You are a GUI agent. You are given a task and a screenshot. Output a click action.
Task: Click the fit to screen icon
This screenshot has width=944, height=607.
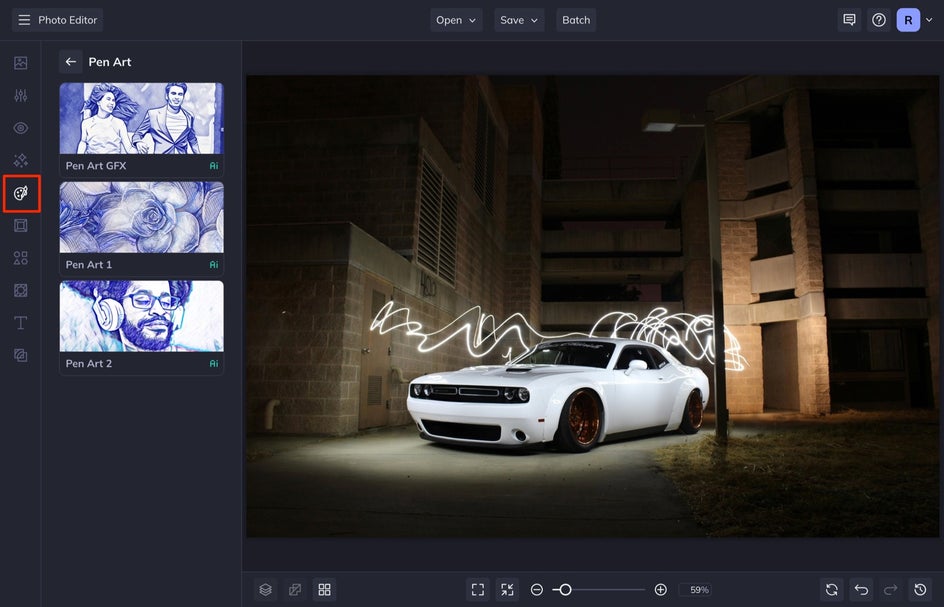[x=478, y=590]
